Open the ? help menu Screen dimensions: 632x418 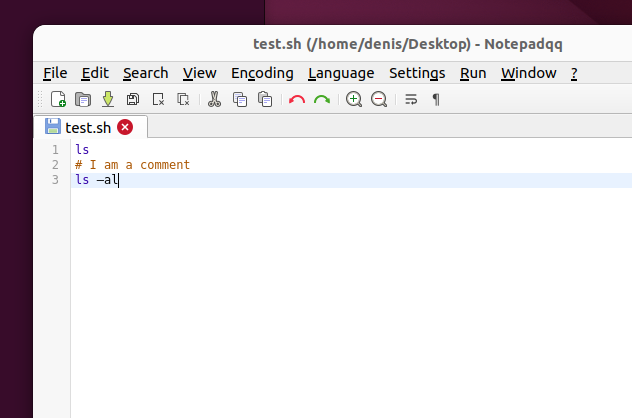[574, 73]
